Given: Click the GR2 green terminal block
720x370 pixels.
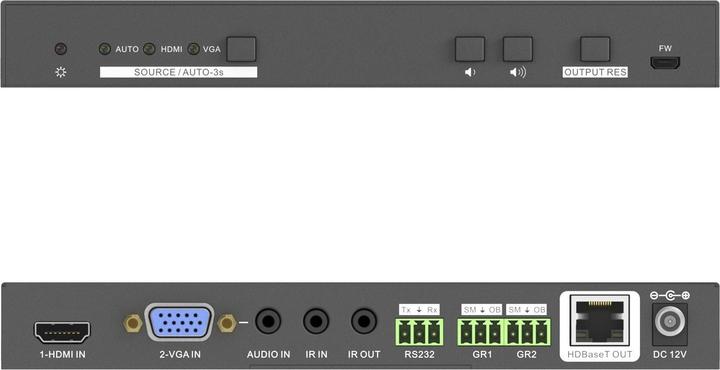Looking at the screenshot, I should coord(528,332).
